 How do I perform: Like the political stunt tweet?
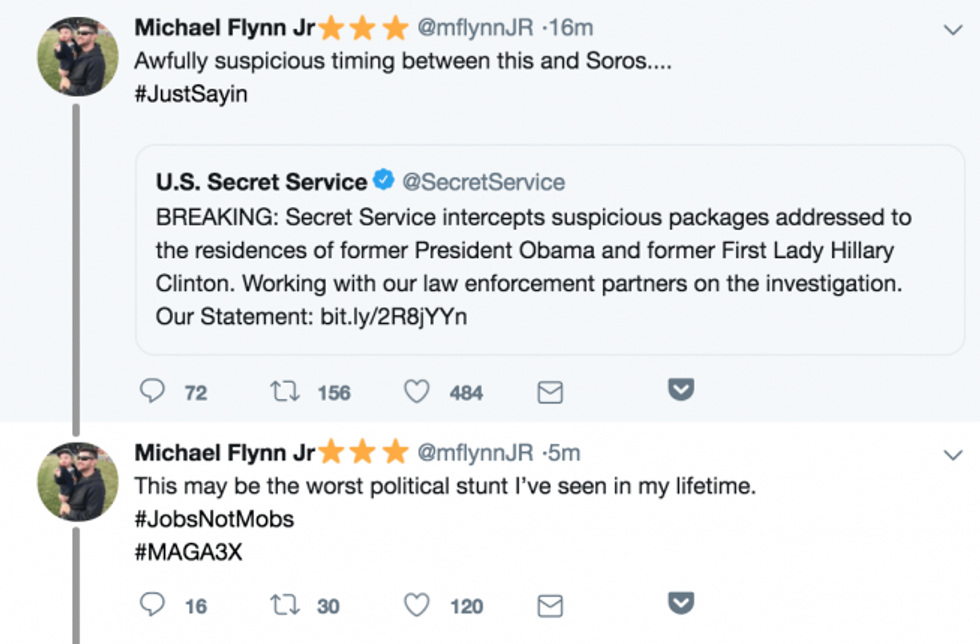416,604
